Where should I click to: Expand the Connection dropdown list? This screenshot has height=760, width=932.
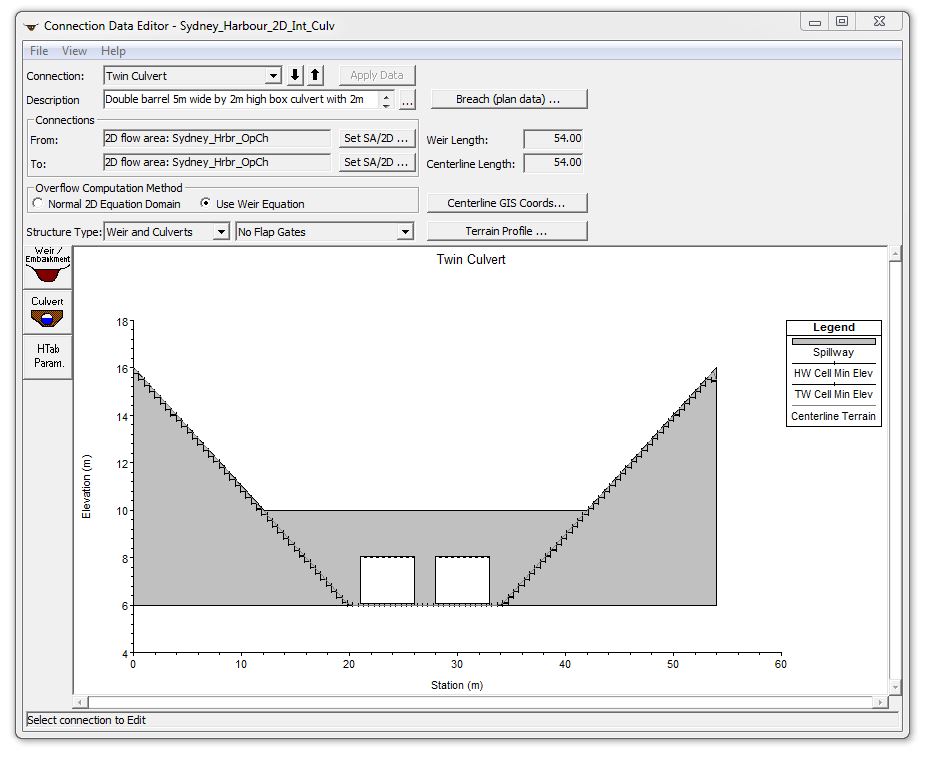[273, 76]
